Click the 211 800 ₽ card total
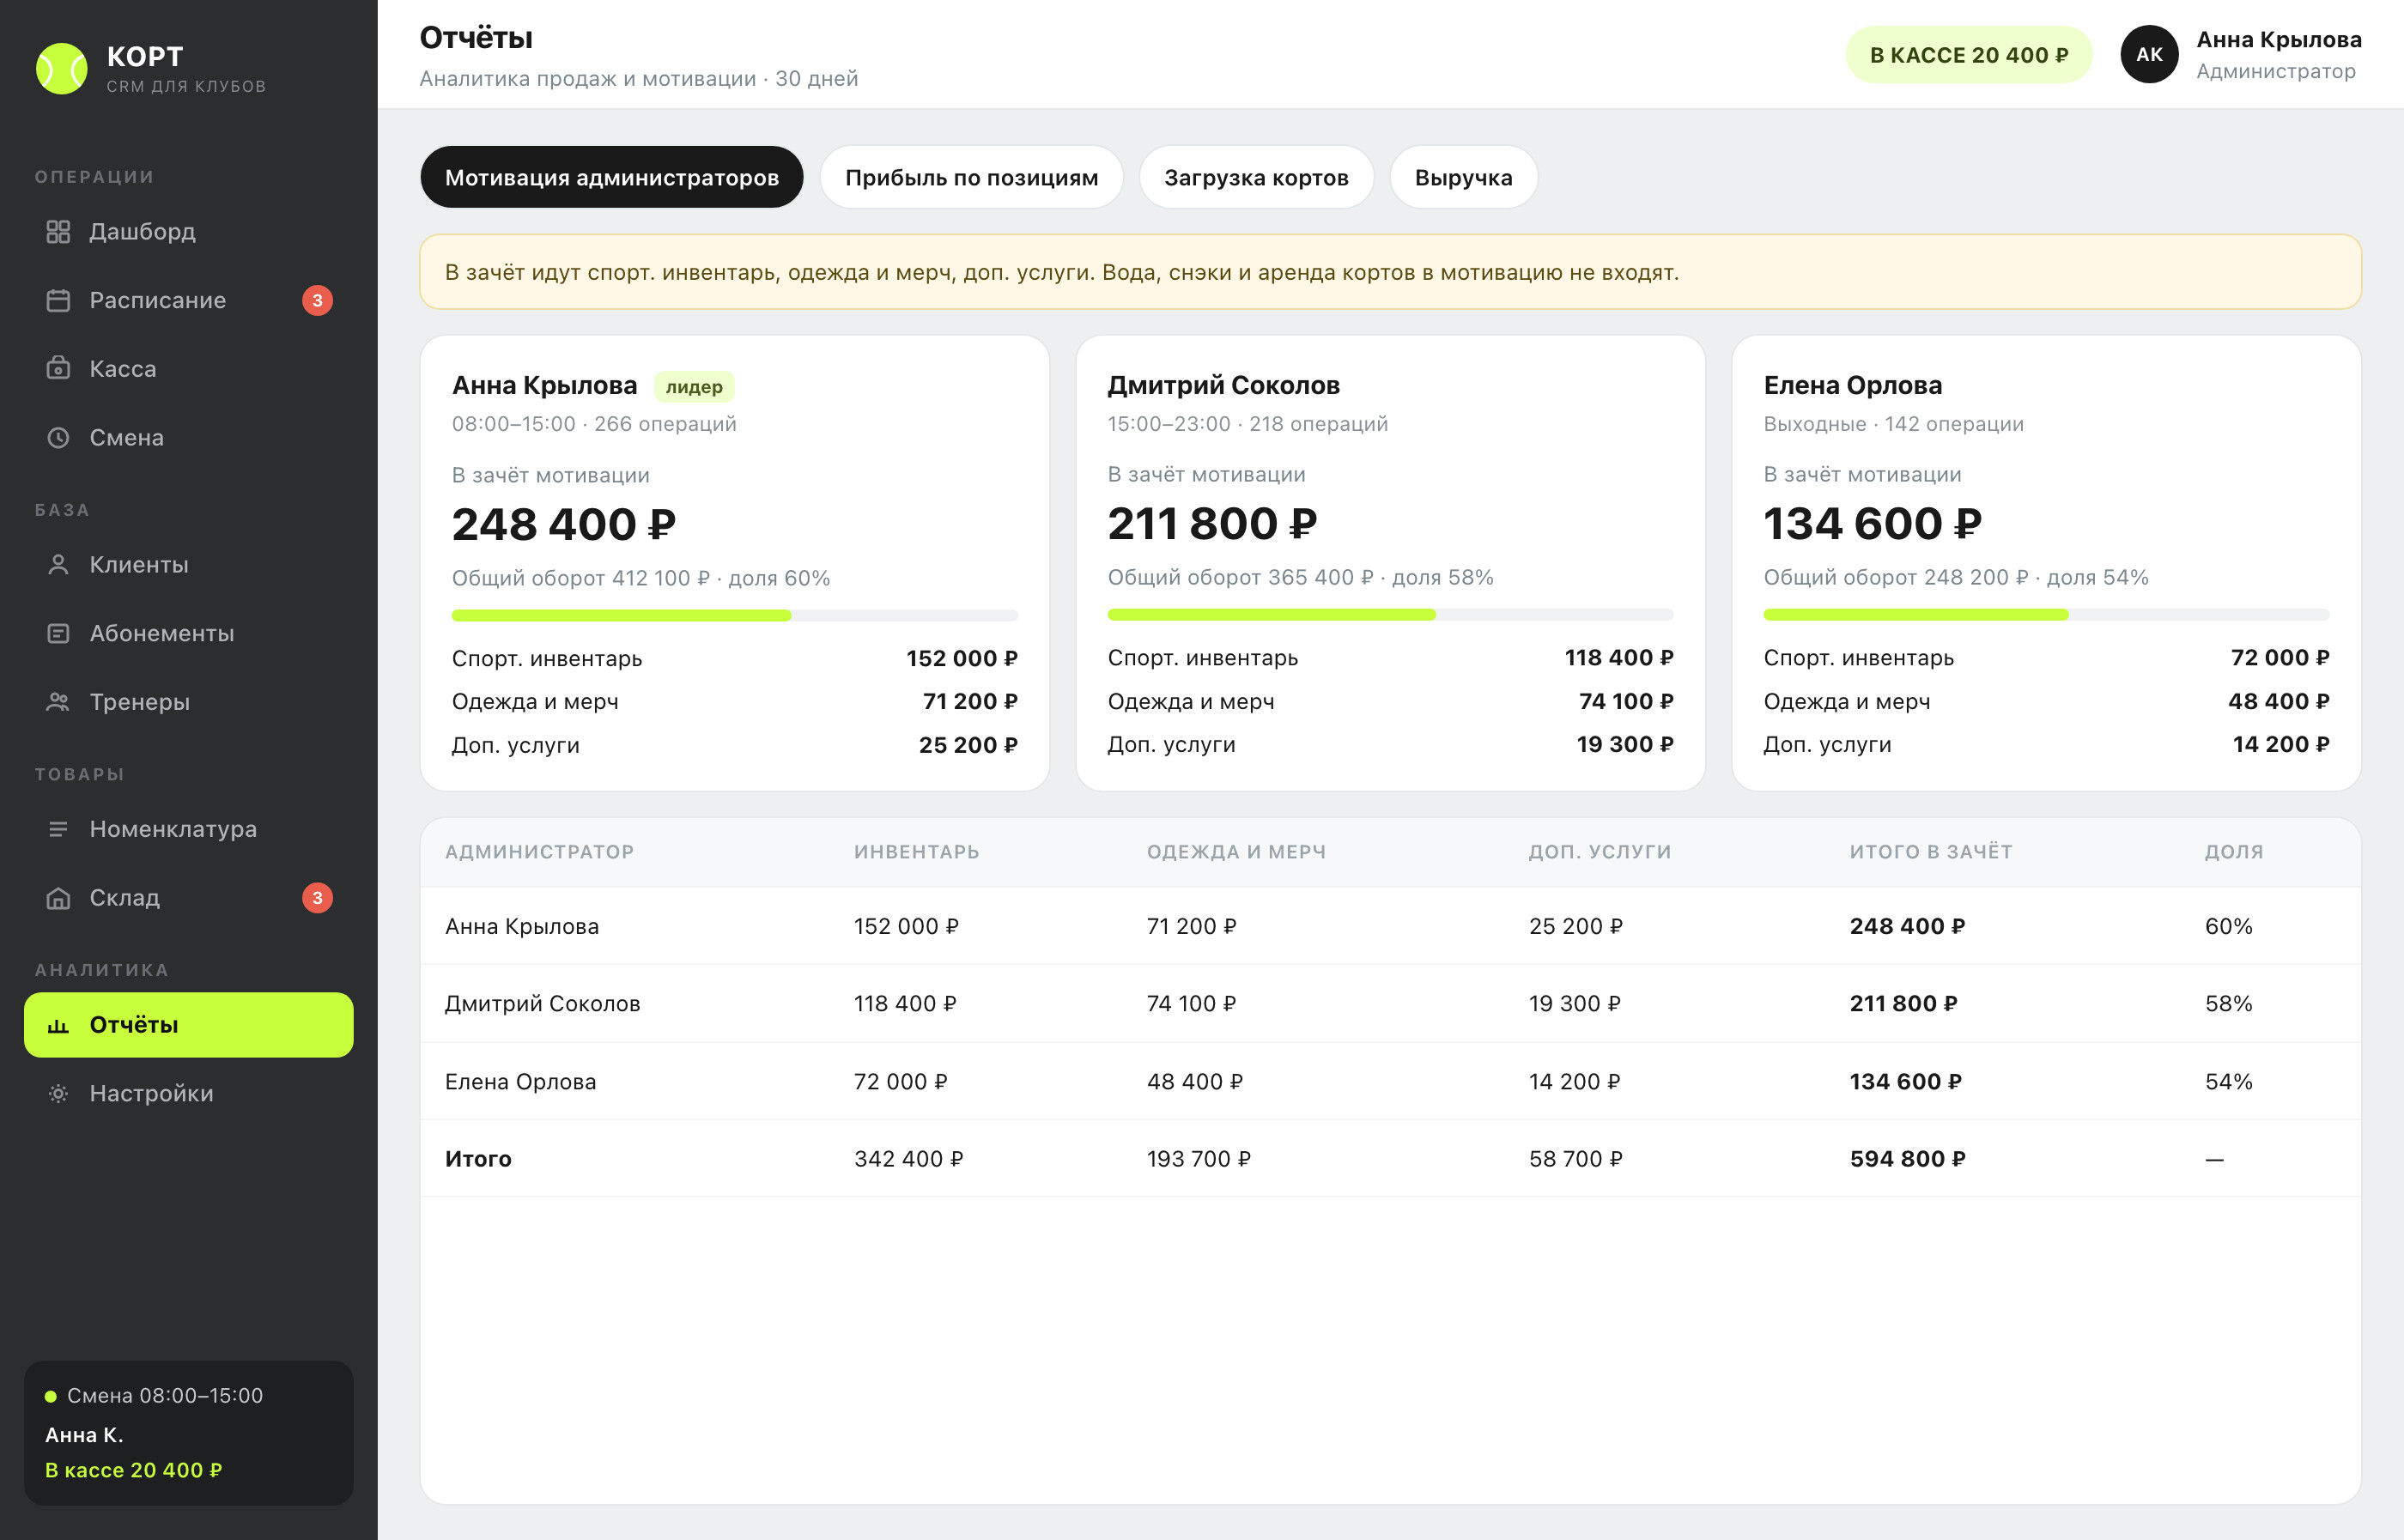This screenshot has width=2404, height=1540. [x=1212, y=523]
